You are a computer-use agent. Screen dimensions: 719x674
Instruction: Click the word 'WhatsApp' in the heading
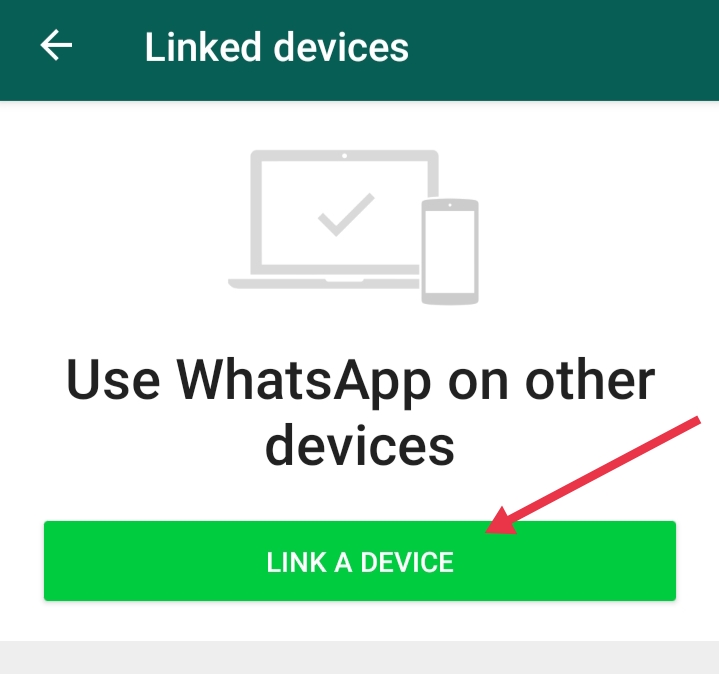(x=304, y=381)
